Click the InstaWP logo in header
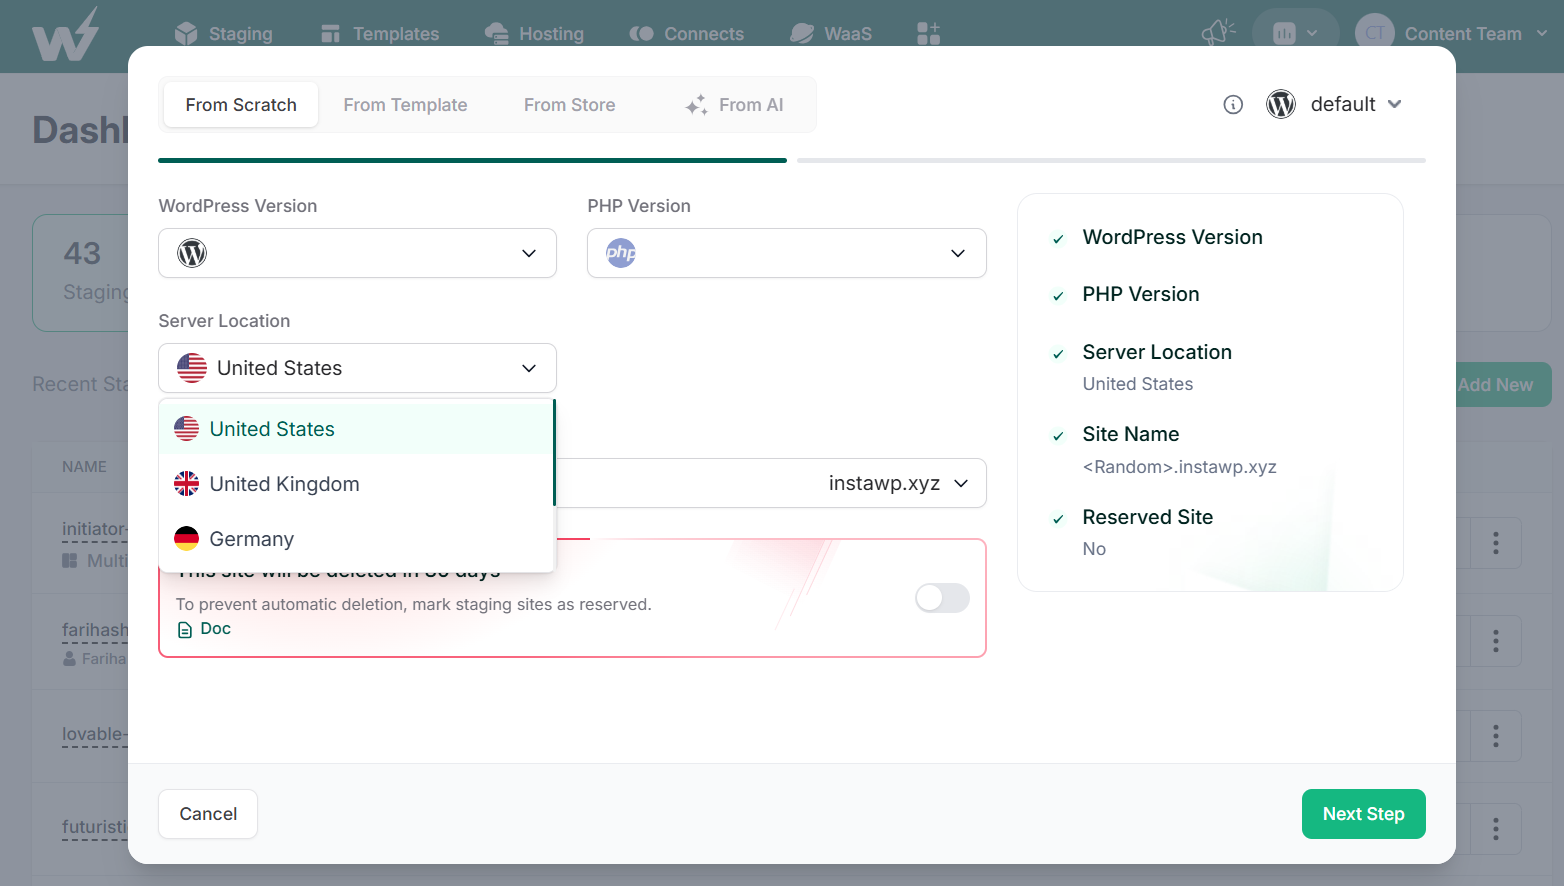The width and height of the screenshot is (1564, 886). pos(66,35)
